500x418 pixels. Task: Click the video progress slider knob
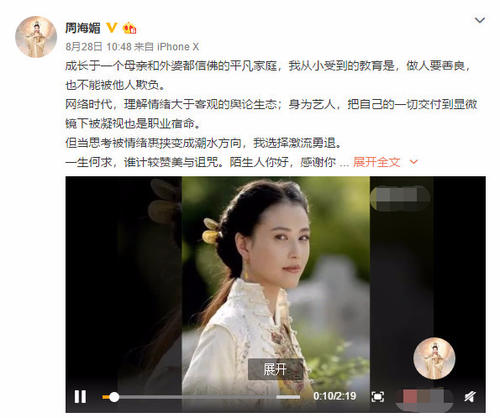pyautogui.click(x=114, y=397)
